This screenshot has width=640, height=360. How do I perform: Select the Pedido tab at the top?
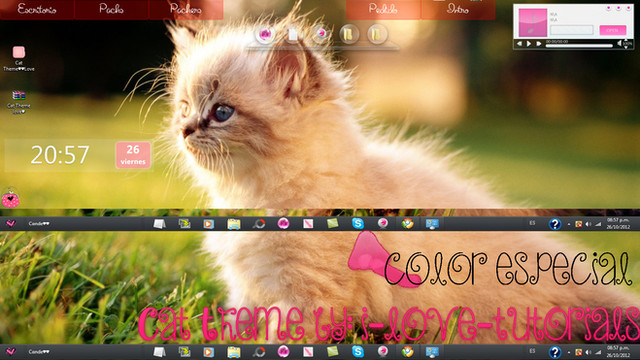[x=383, y=9]
